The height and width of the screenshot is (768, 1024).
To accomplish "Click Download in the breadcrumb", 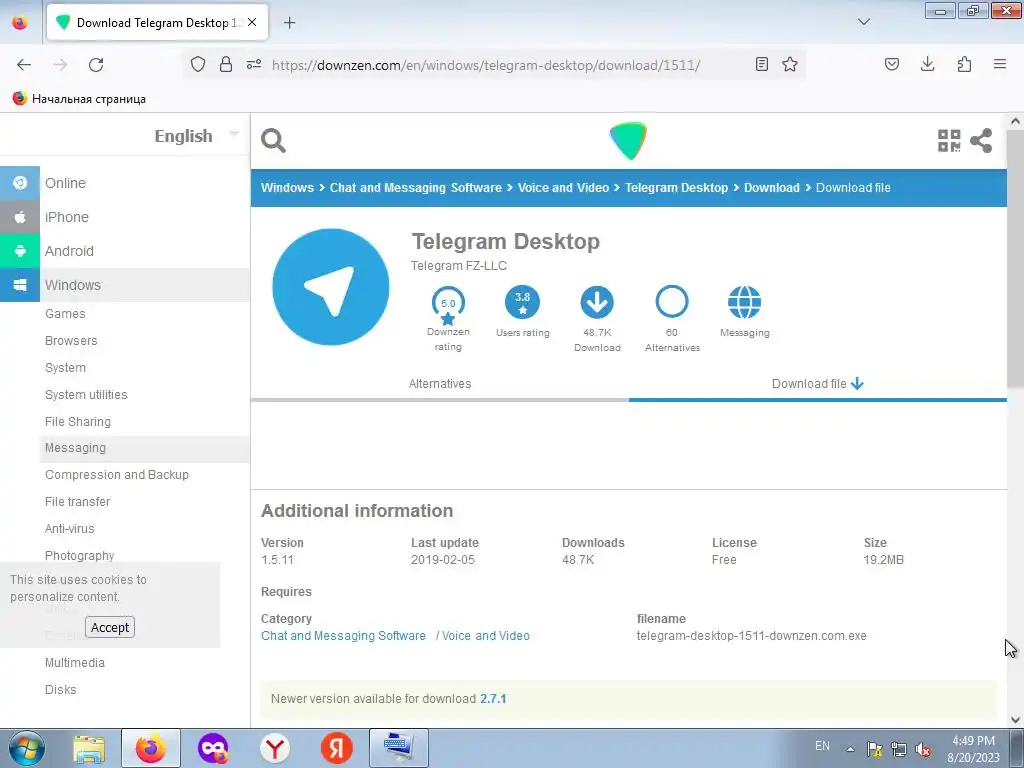I will pos(771,187).
